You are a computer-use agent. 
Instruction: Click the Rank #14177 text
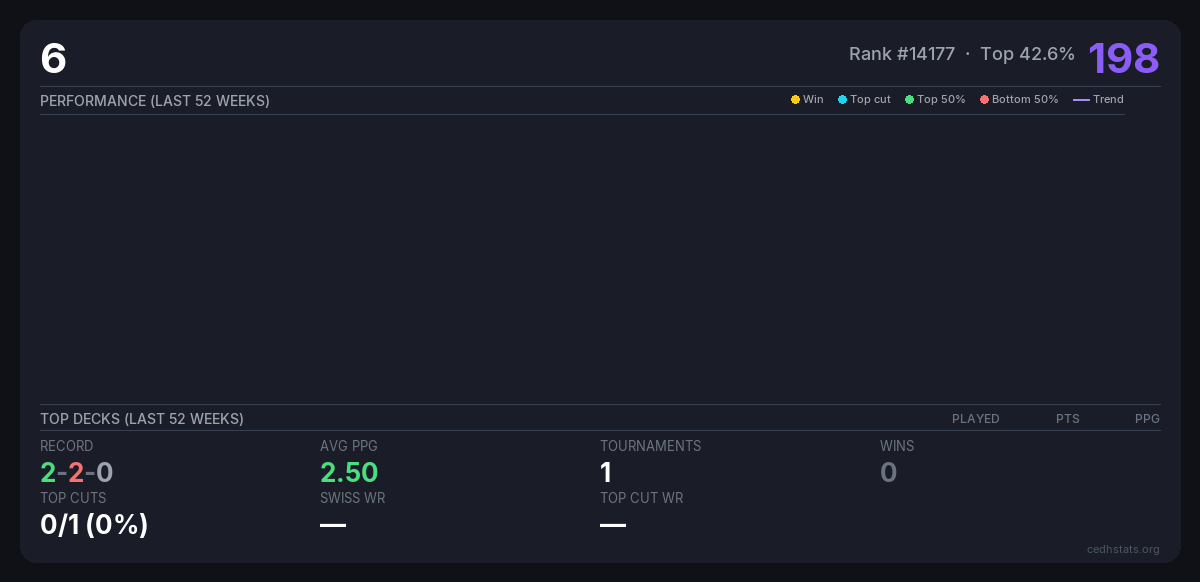click(x=901, y=54)
